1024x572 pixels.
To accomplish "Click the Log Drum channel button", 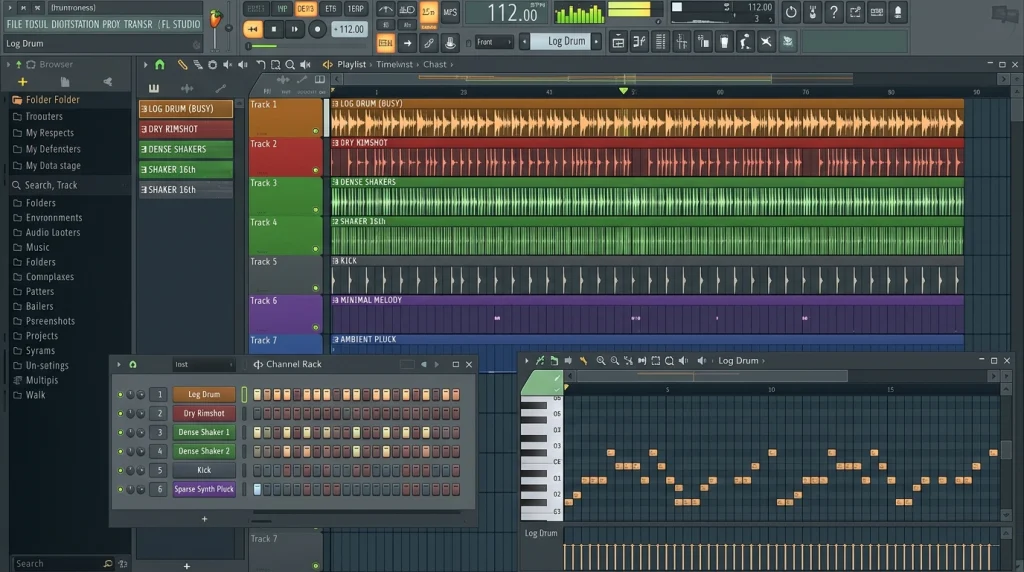I will pyautogui.click(x=204, y=394).
